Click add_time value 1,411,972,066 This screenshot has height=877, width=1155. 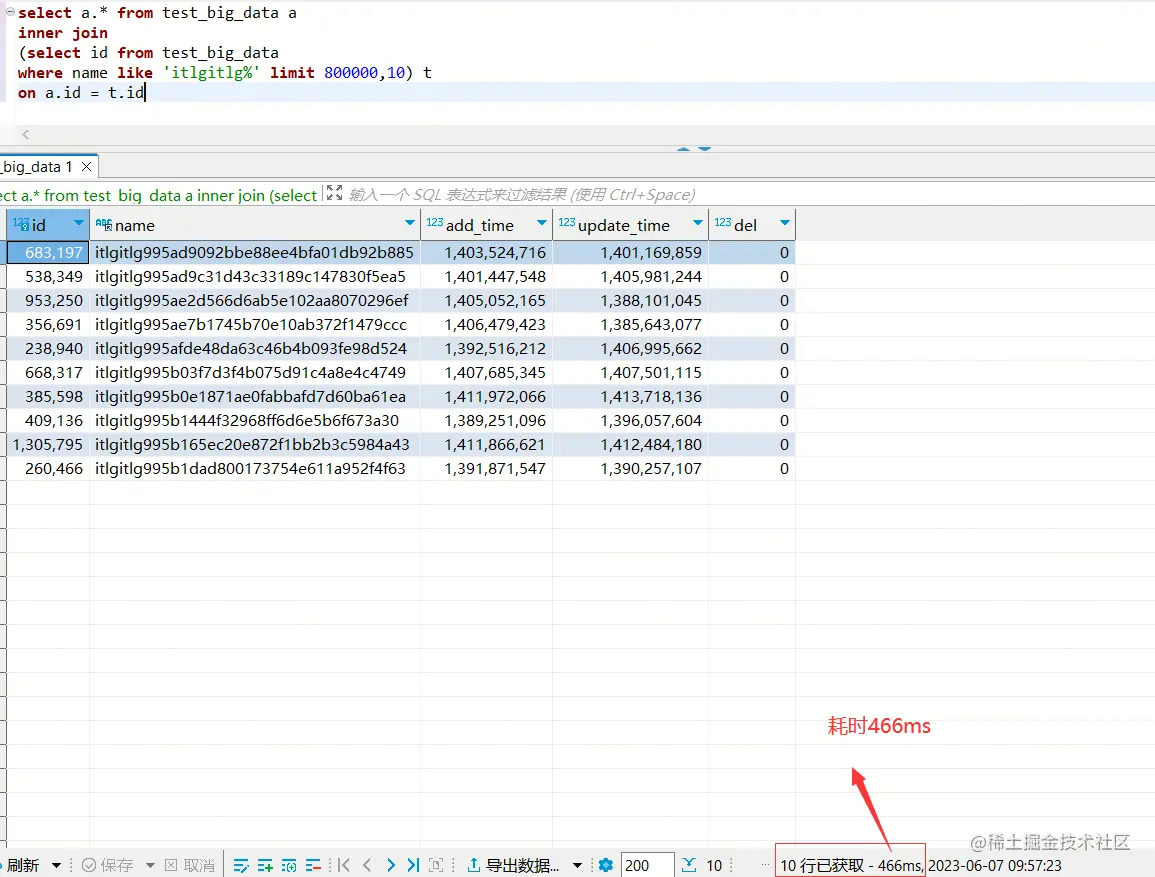click(487, 396)
